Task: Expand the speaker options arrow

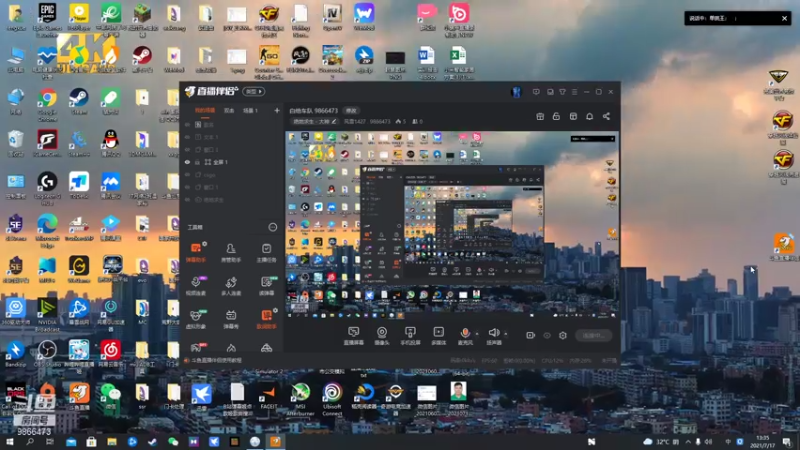Action: (506, 334)
